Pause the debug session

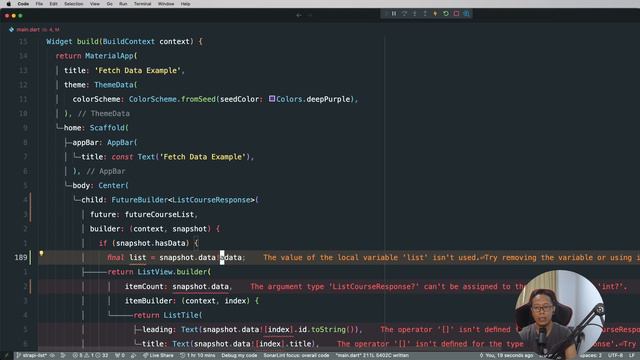(394, 13)
